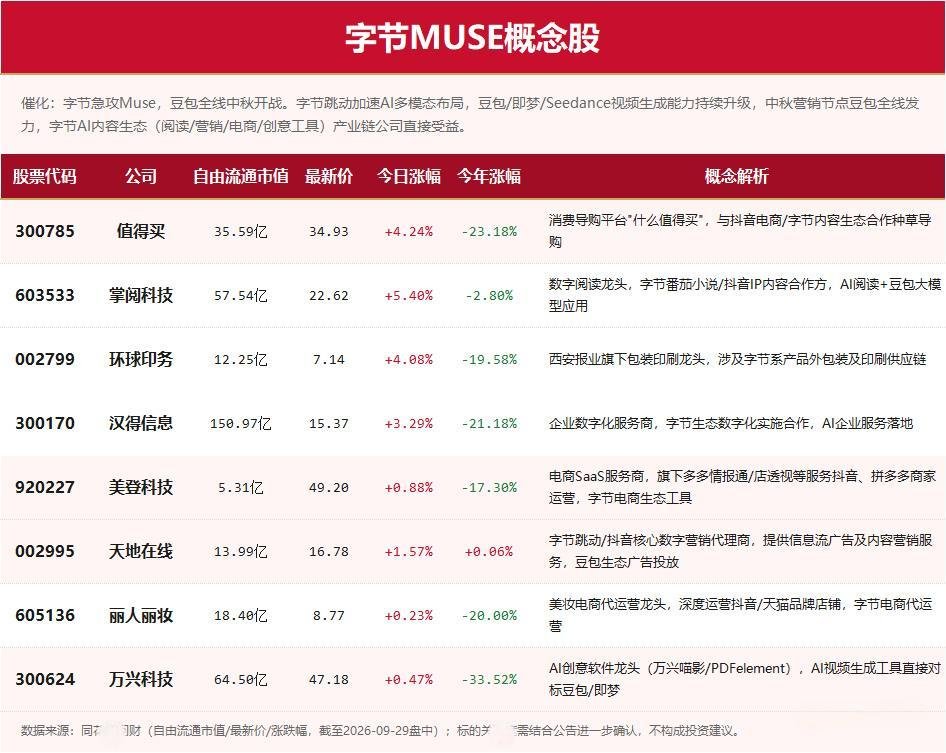Click yearly change -20.00%
This screenshot has height=753, width=946.
point(489,615)
